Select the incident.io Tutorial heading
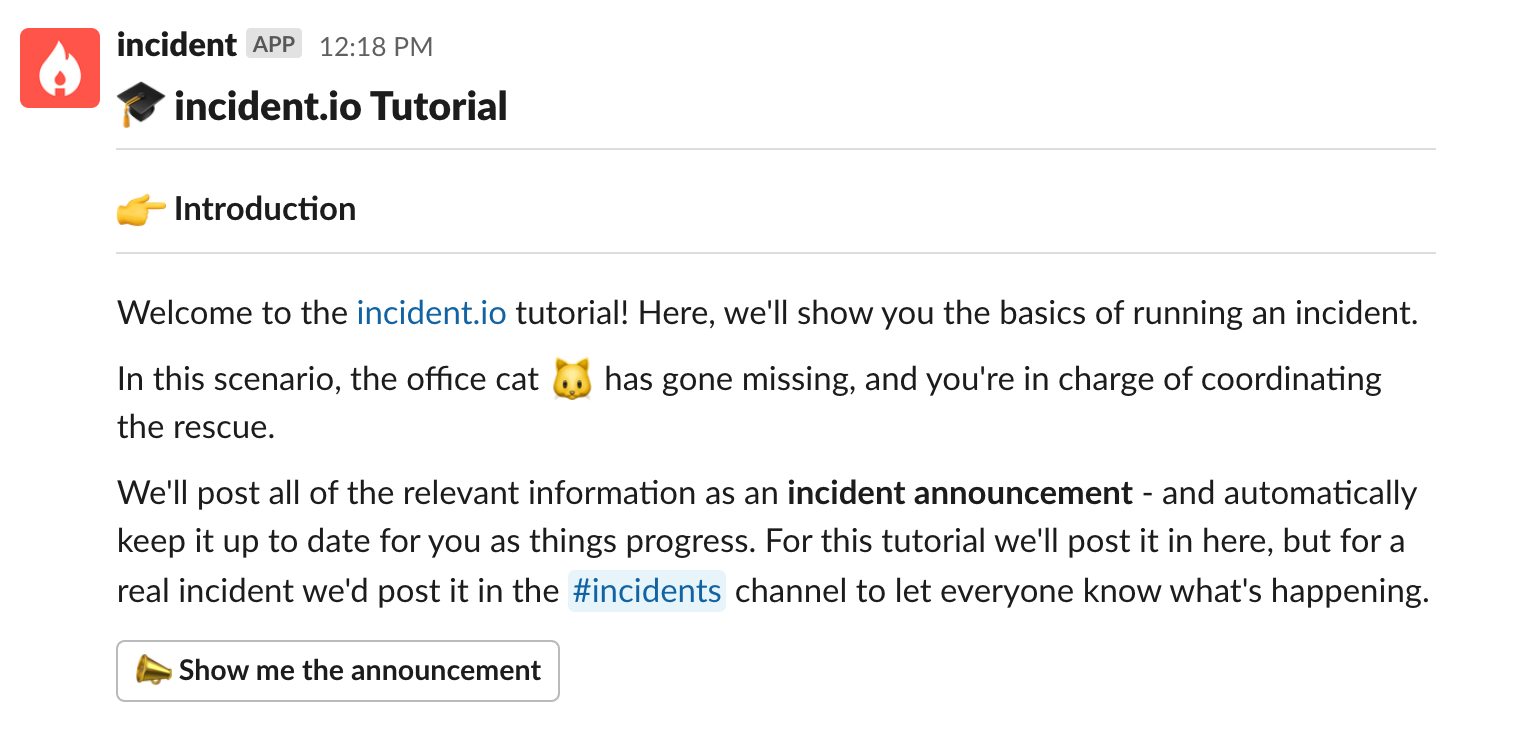This screenshot has height=730, width=1520. tap(340, 106)
